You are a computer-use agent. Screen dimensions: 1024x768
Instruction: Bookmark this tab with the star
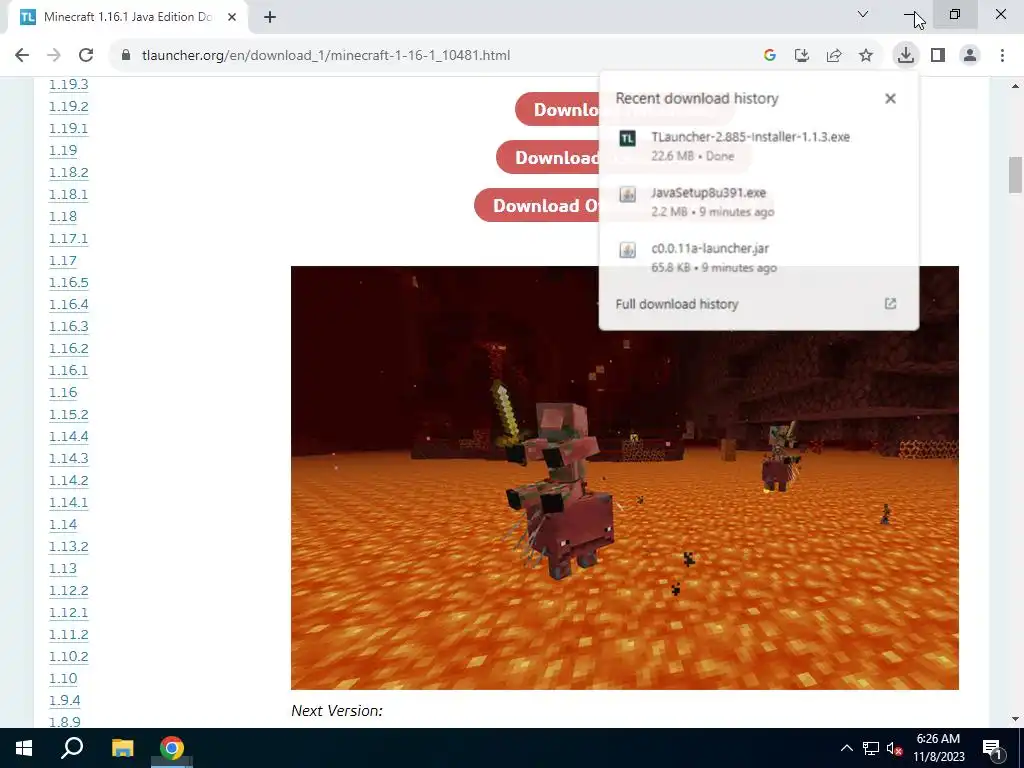click(x=865, y=56)
